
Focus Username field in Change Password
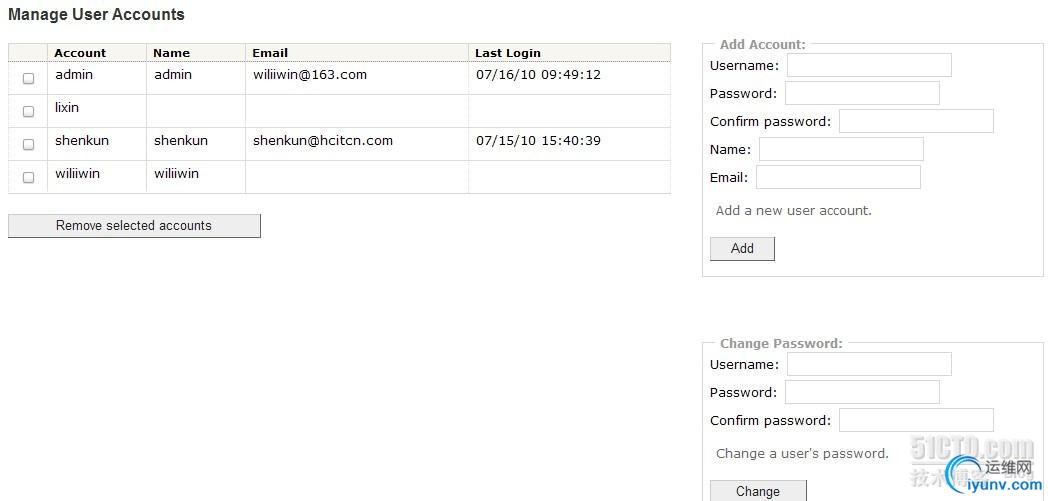869,365
